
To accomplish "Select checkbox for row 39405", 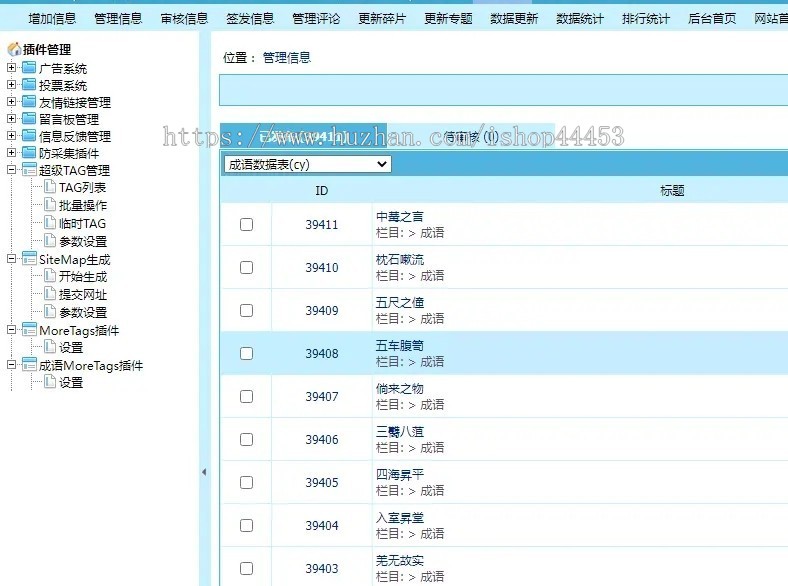I will tap(246, 482).
